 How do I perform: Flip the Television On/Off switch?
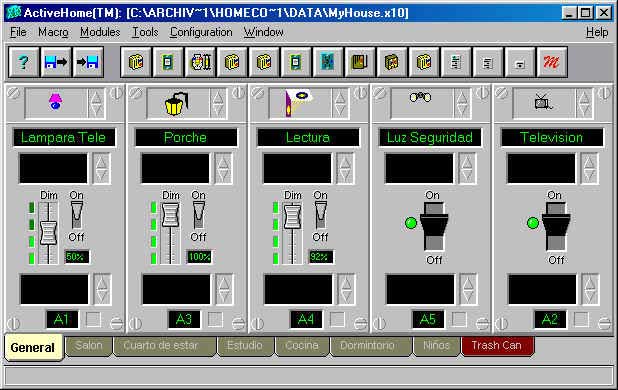point(556,226)
